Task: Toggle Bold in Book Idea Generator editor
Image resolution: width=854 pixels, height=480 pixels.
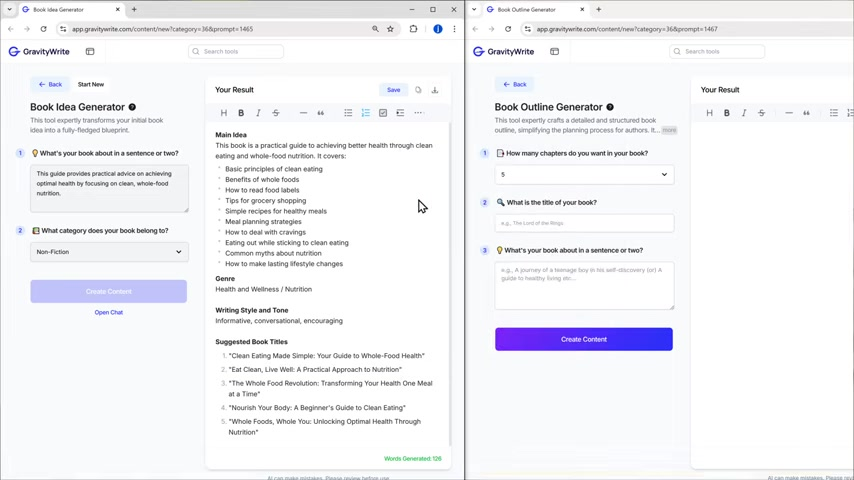Action: click(x=241, y=113)
